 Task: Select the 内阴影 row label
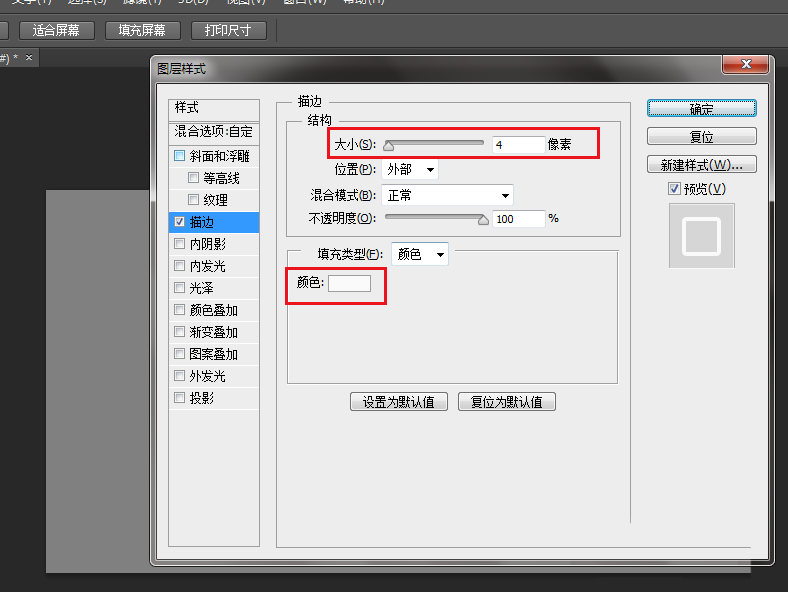[208, 244]
